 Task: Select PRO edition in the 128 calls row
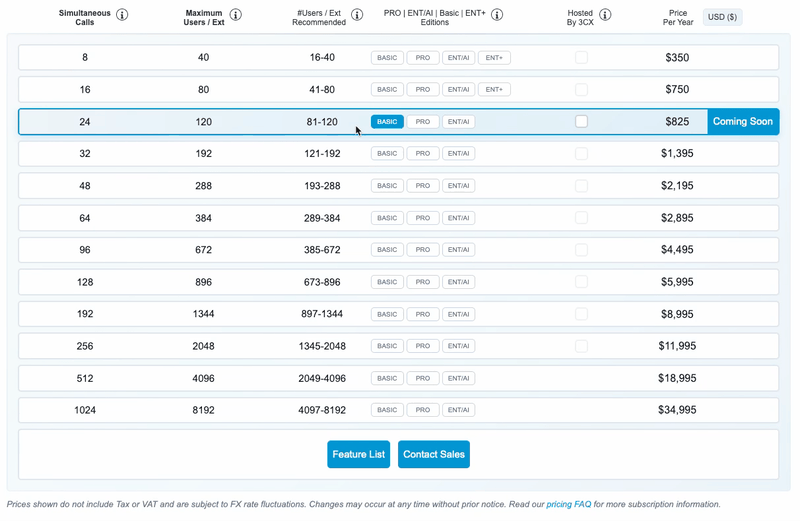[x=423, y=282]
